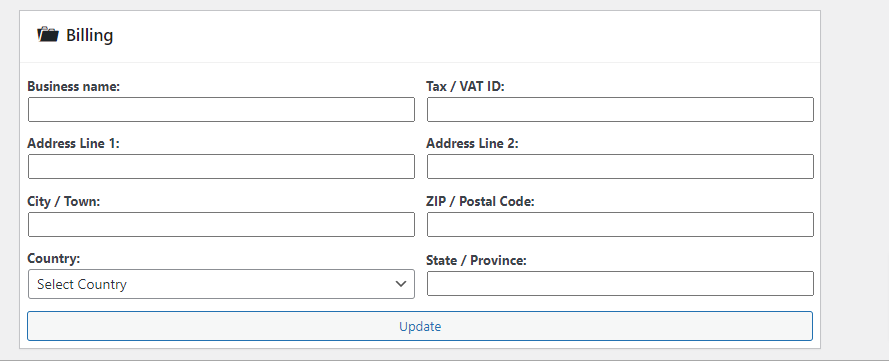This screenshot has width=889, height=361.
Task: Click the Tax / VAT ID label
Action: click(x=465, y=86)
